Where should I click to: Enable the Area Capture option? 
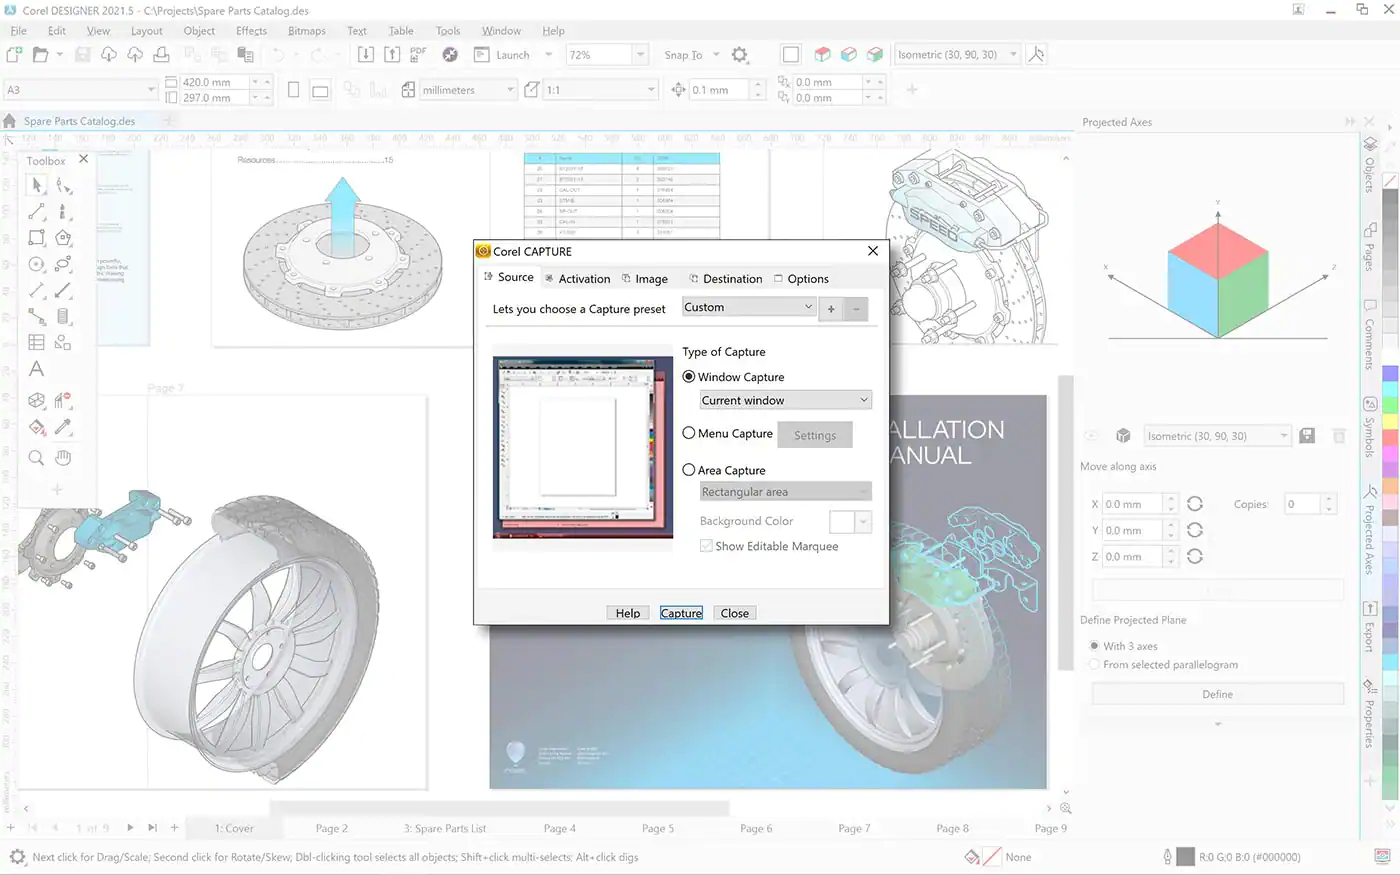tap(687, 470)
